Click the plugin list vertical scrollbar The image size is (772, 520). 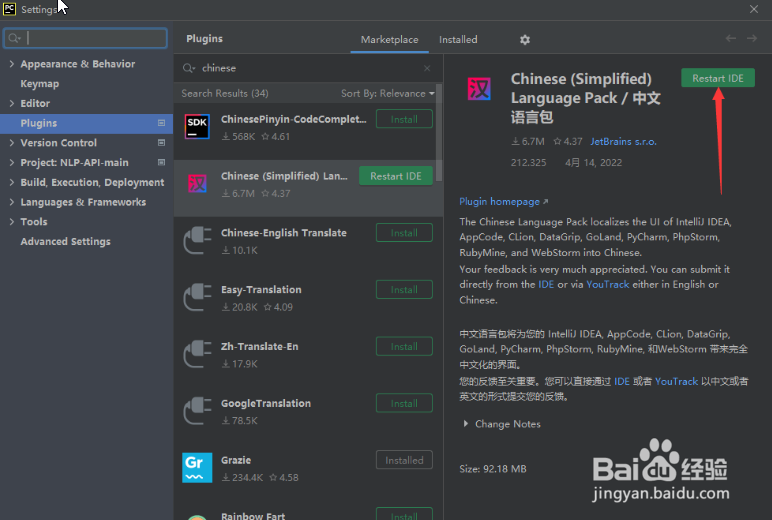[x=439, y=132]
